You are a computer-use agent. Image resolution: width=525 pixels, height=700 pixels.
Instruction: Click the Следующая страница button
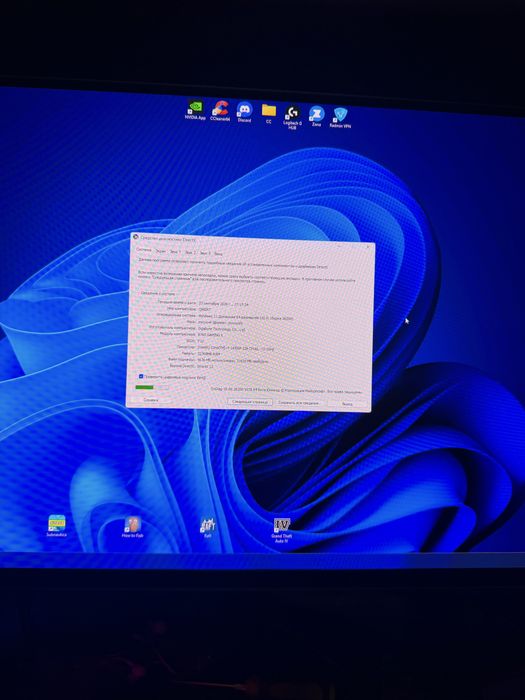[250, 402]
